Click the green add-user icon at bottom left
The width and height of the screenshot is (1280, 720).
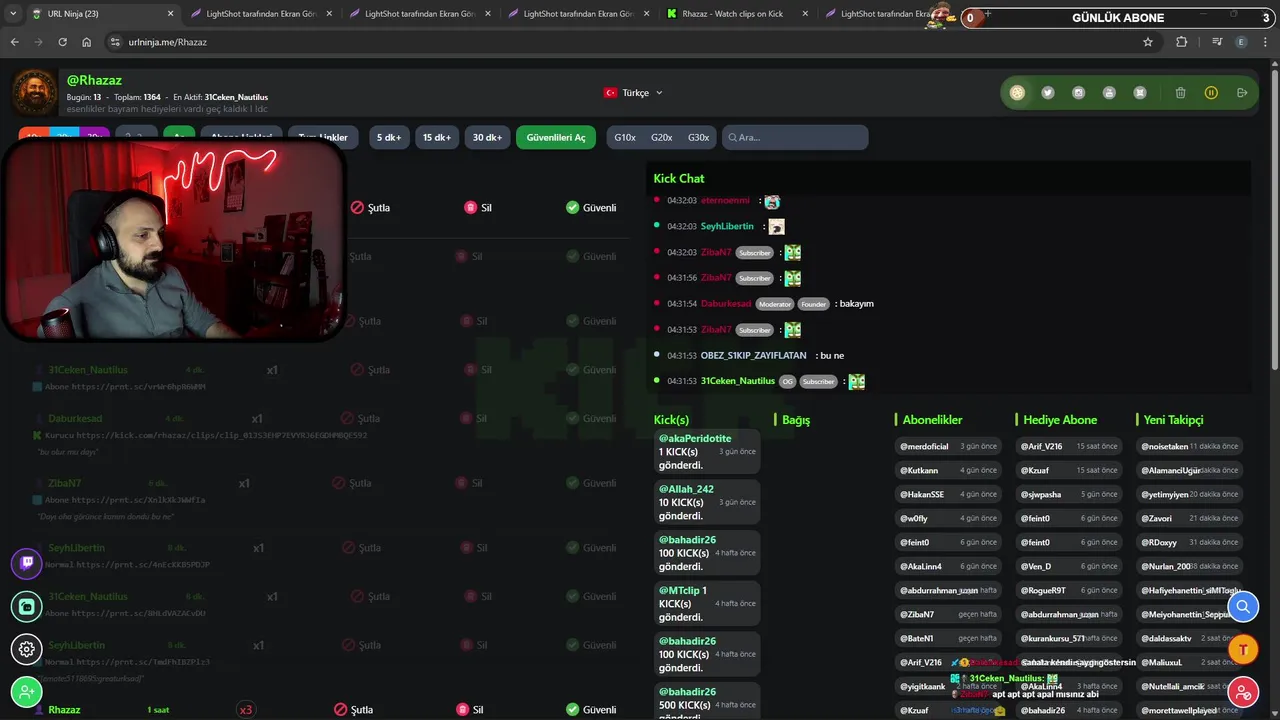click(27, 692)
